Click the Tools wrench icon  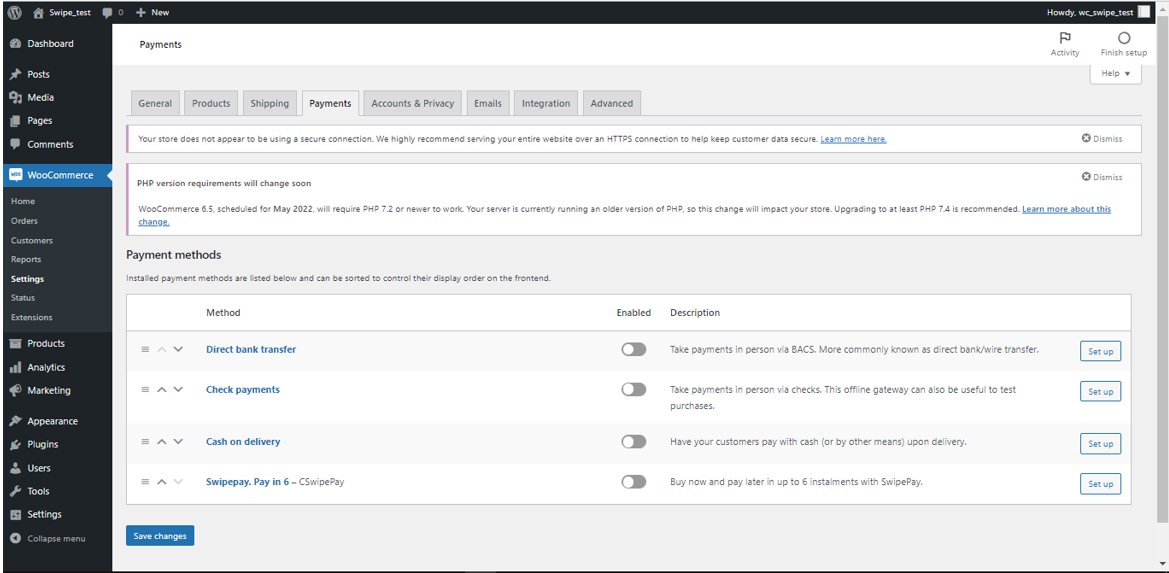pos(15,491)
